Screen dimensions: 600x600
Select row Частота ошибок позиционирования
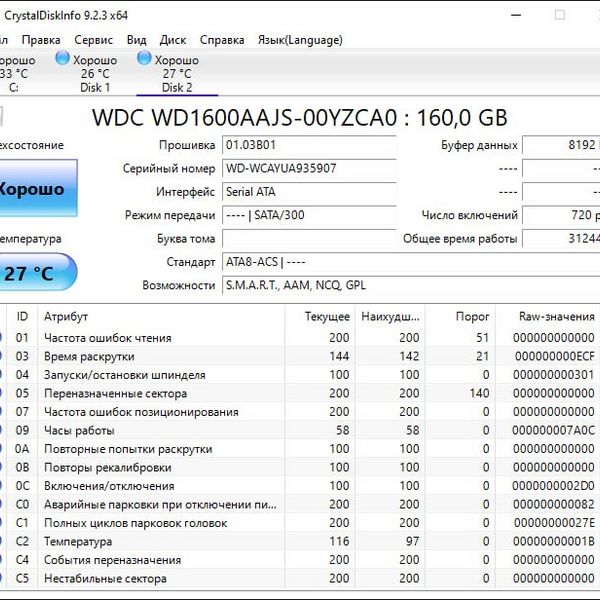[x=300, y=412]
